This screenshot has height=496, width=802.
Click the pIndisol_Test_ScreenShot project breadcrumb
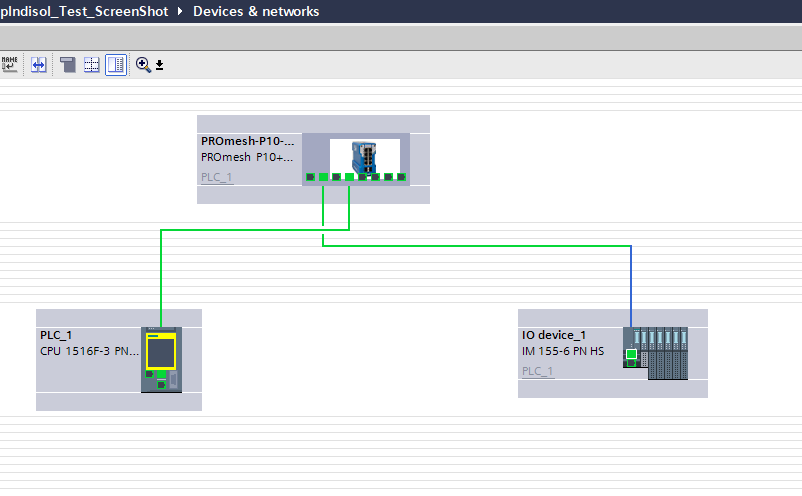pos(84,11)
